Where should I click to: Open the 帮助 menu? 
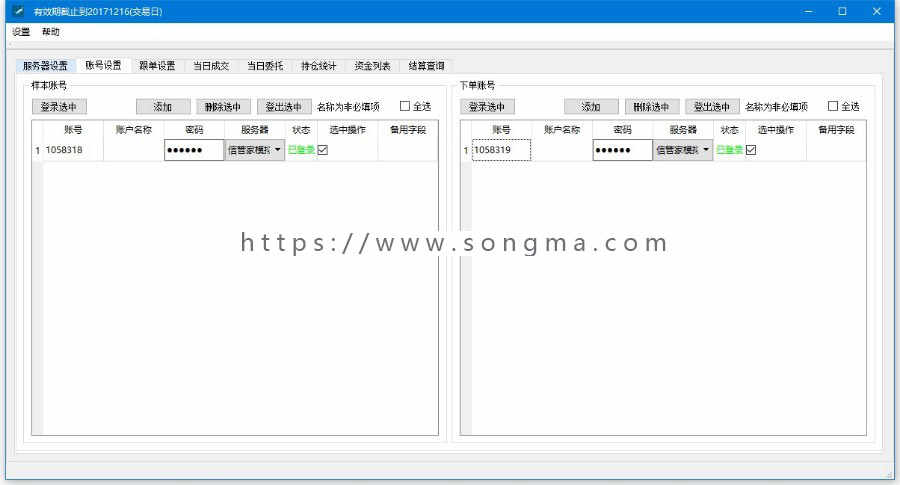coord(51,32)
